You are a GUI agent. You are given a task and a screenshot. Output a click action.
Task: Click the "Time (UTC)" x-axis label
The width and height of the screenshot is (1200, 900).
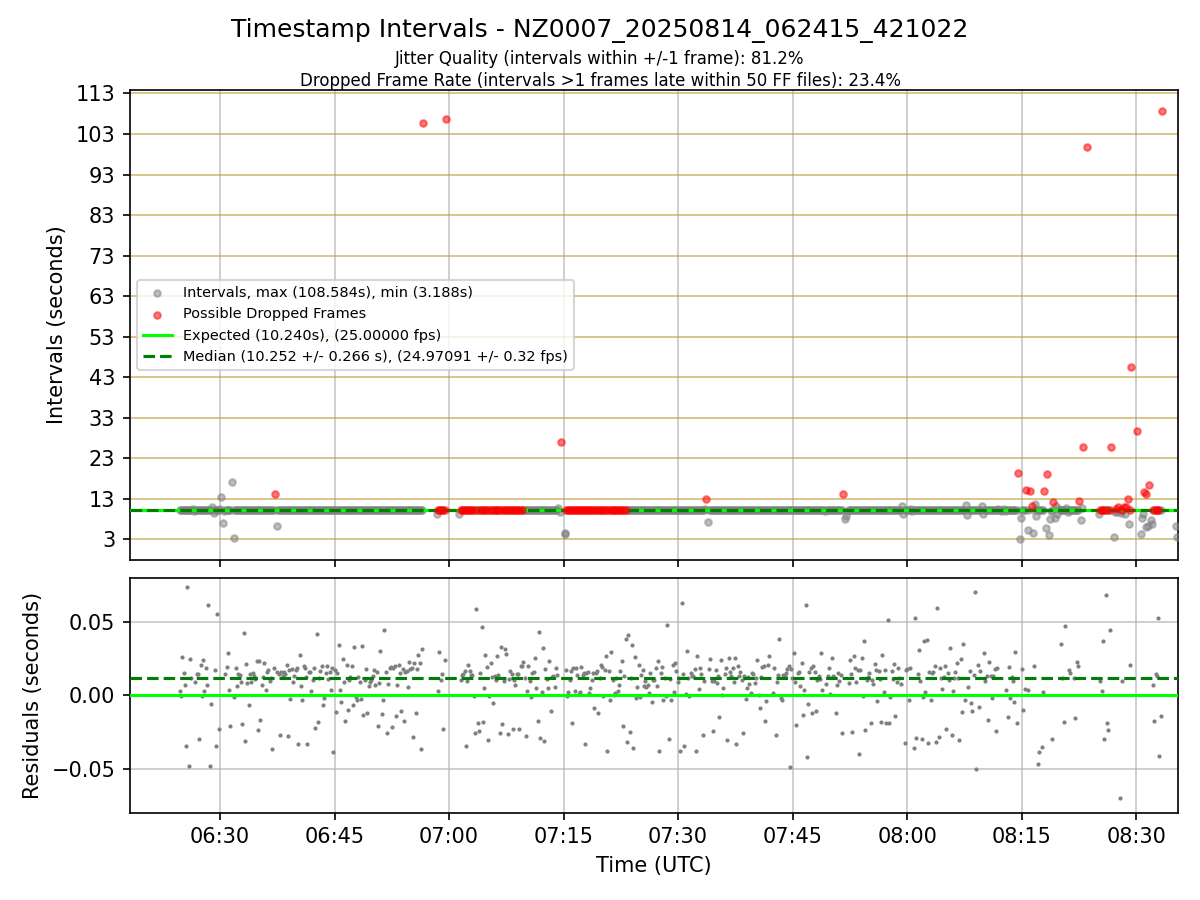point(653,865)
